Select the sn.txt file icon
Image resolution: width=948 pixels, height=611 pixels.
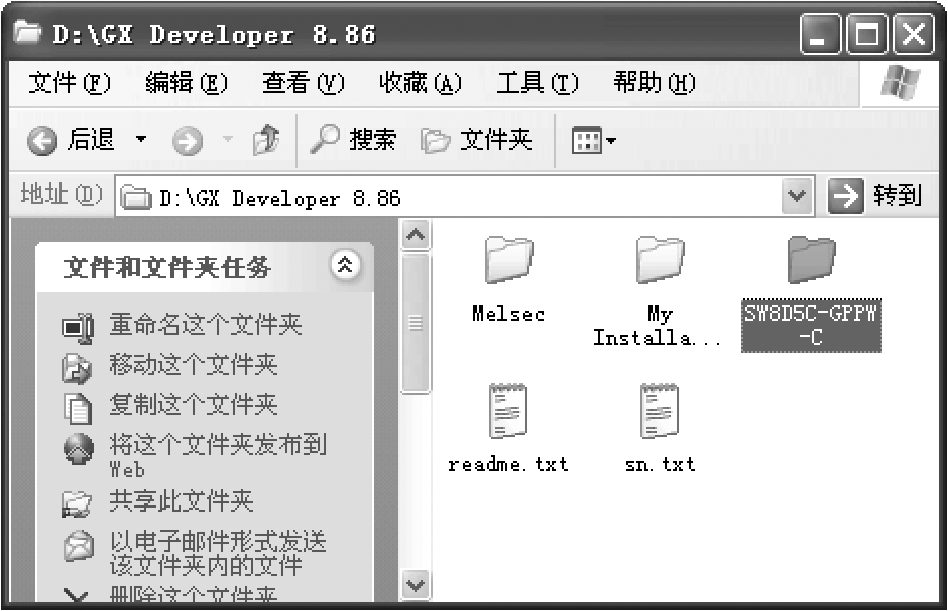pos(660,411)
